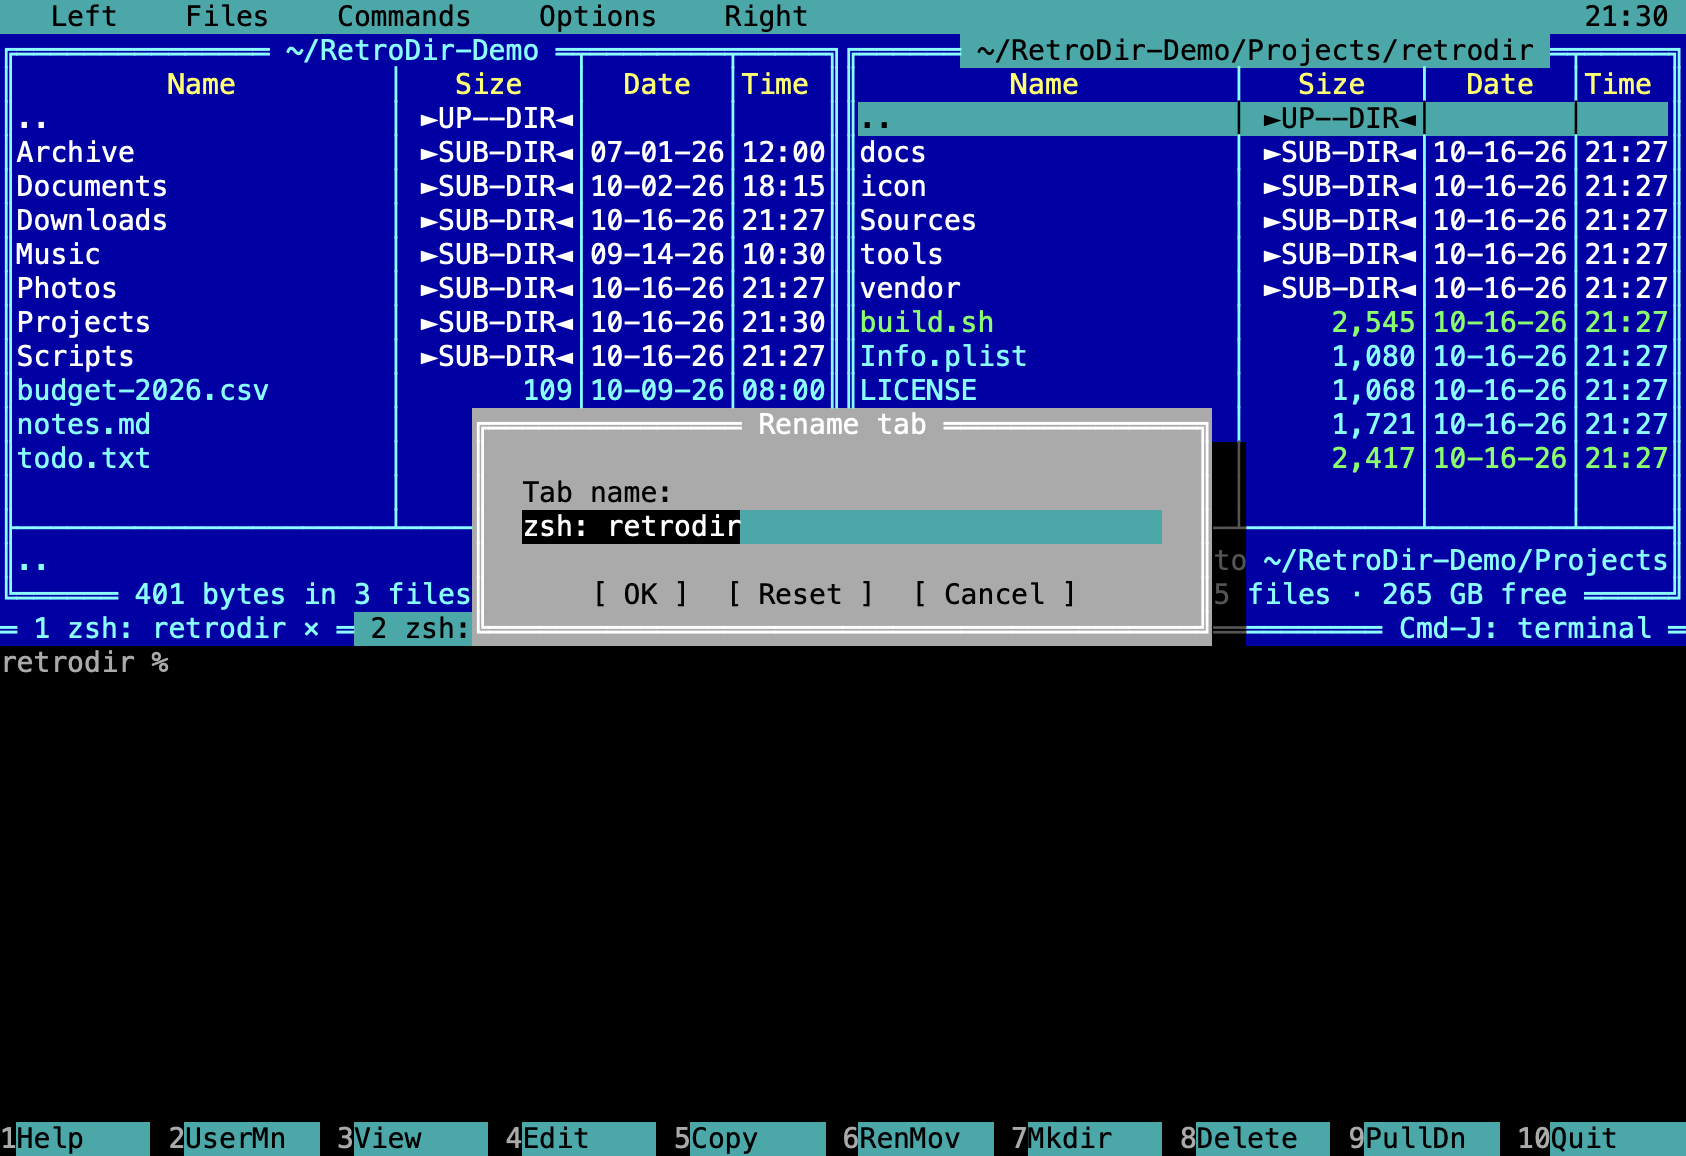Select the todo.txt file
This screenshot has height=1156, width=1686.
243,459
